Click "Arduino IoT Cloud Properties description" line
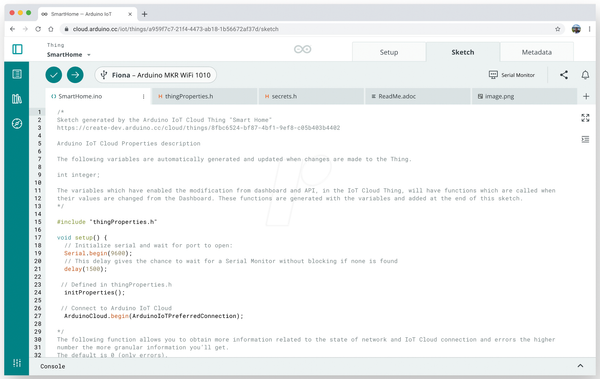 [129, 143]
